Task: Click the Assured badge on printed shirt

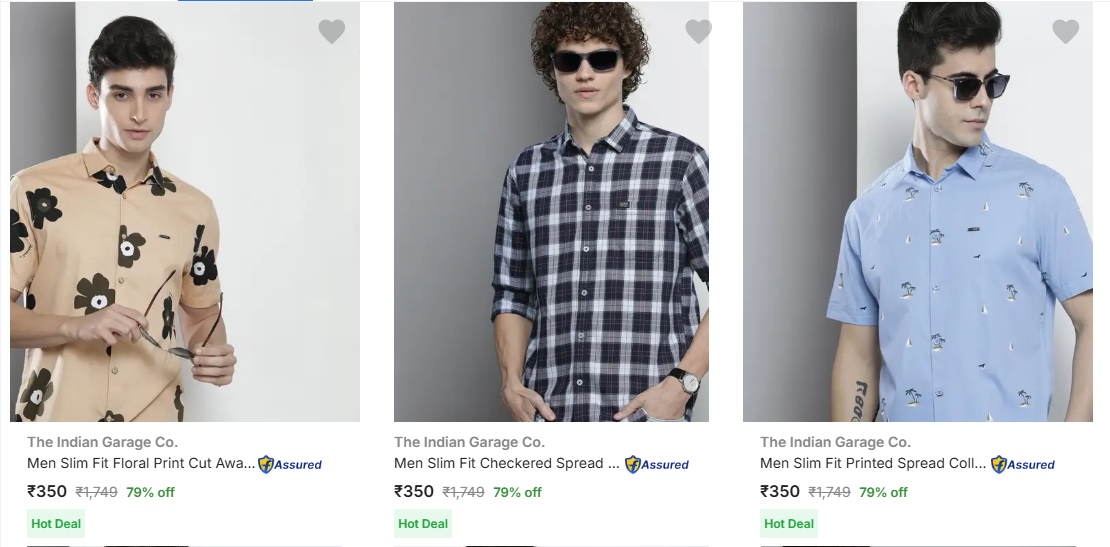Action: 1023,464
